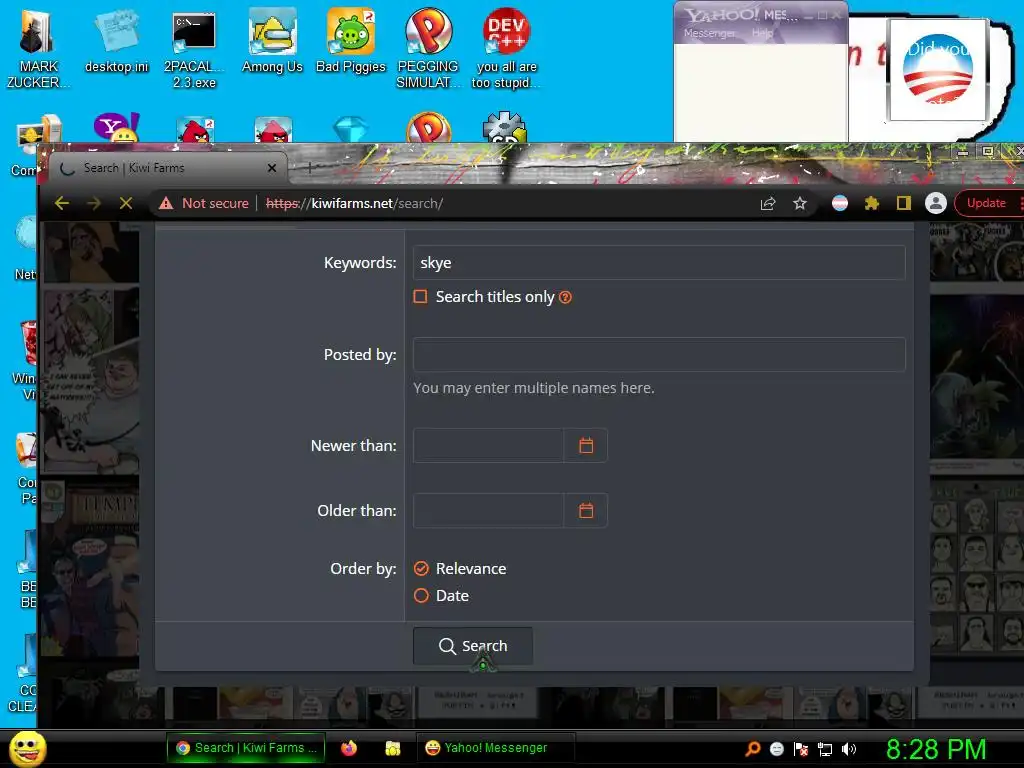The height and width of the screenshot is (768, 1024).
Task: Select Date ordering option
Action: (421, 596)
